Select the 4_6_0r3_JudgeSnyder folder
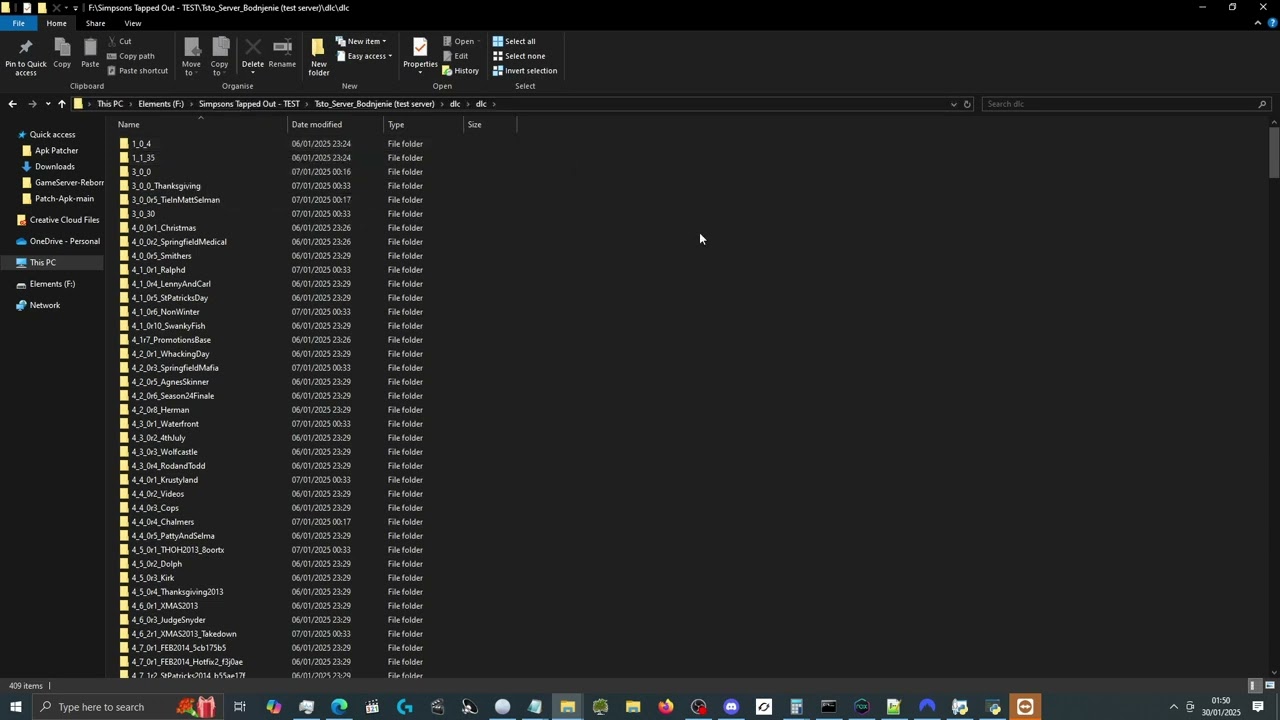 click(168, 620)
